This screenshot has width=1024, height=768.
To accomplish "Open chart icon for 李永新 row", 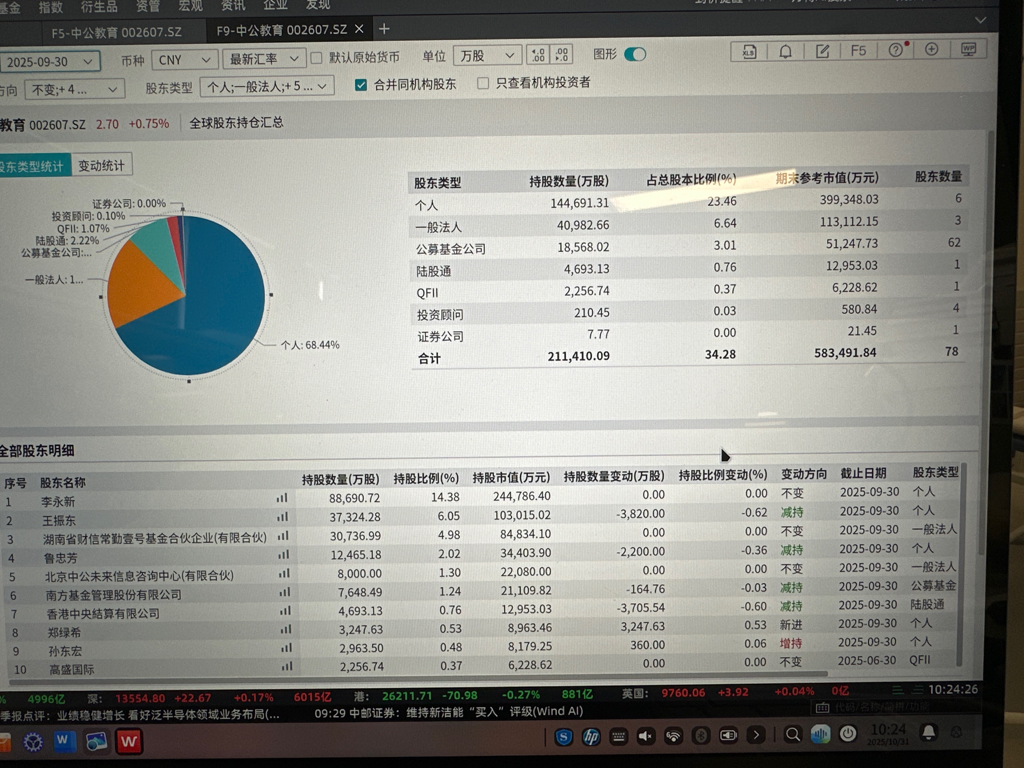I will click(282, 498).
